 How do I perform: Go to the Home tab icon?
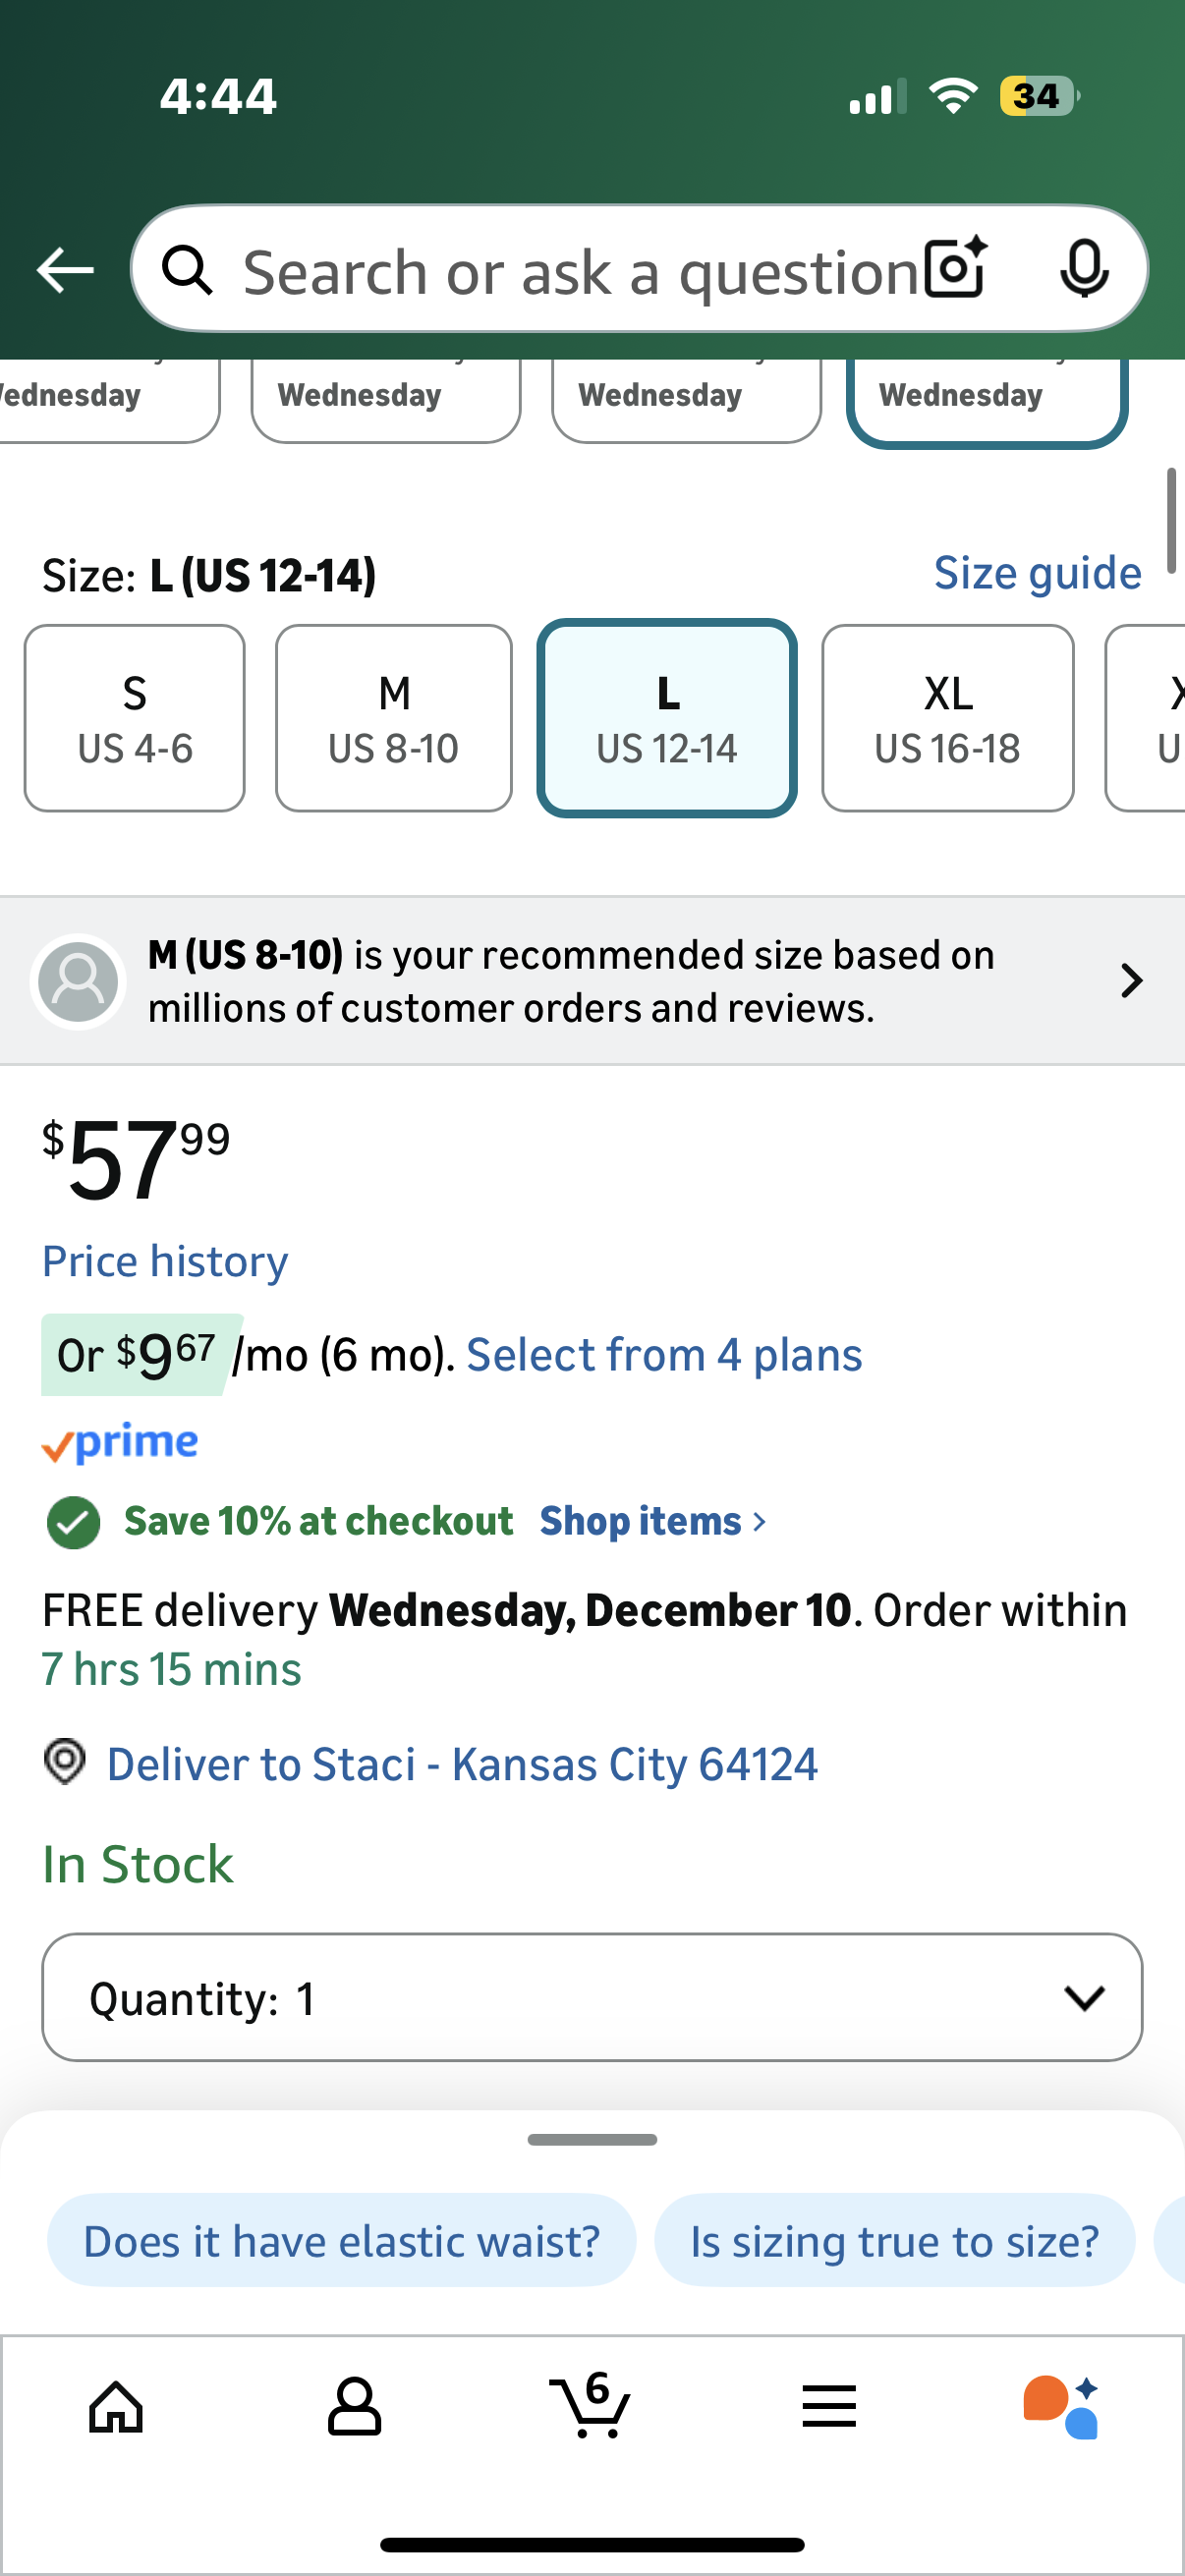click(x=116, y=2407)
